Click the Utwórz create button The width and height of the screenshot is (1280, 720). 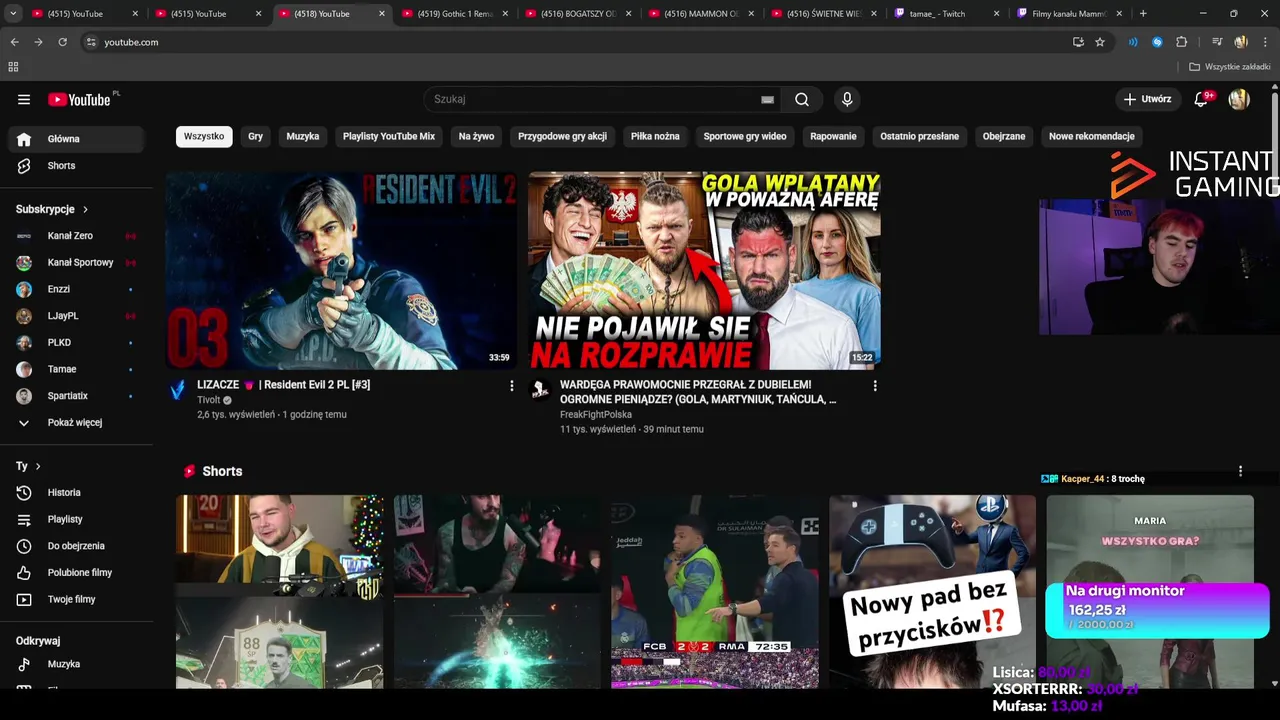1147,99
